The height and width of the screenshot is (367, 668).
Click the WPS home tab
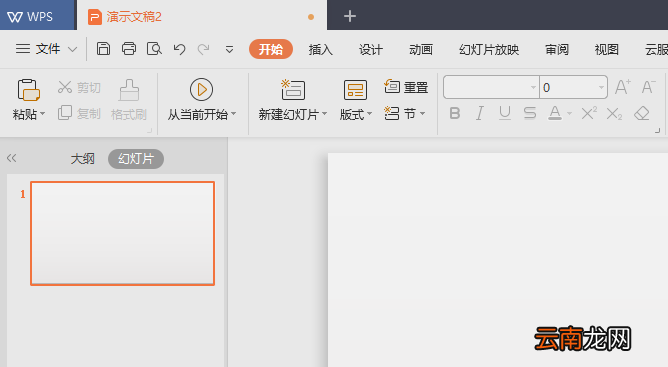pos(37,15)
